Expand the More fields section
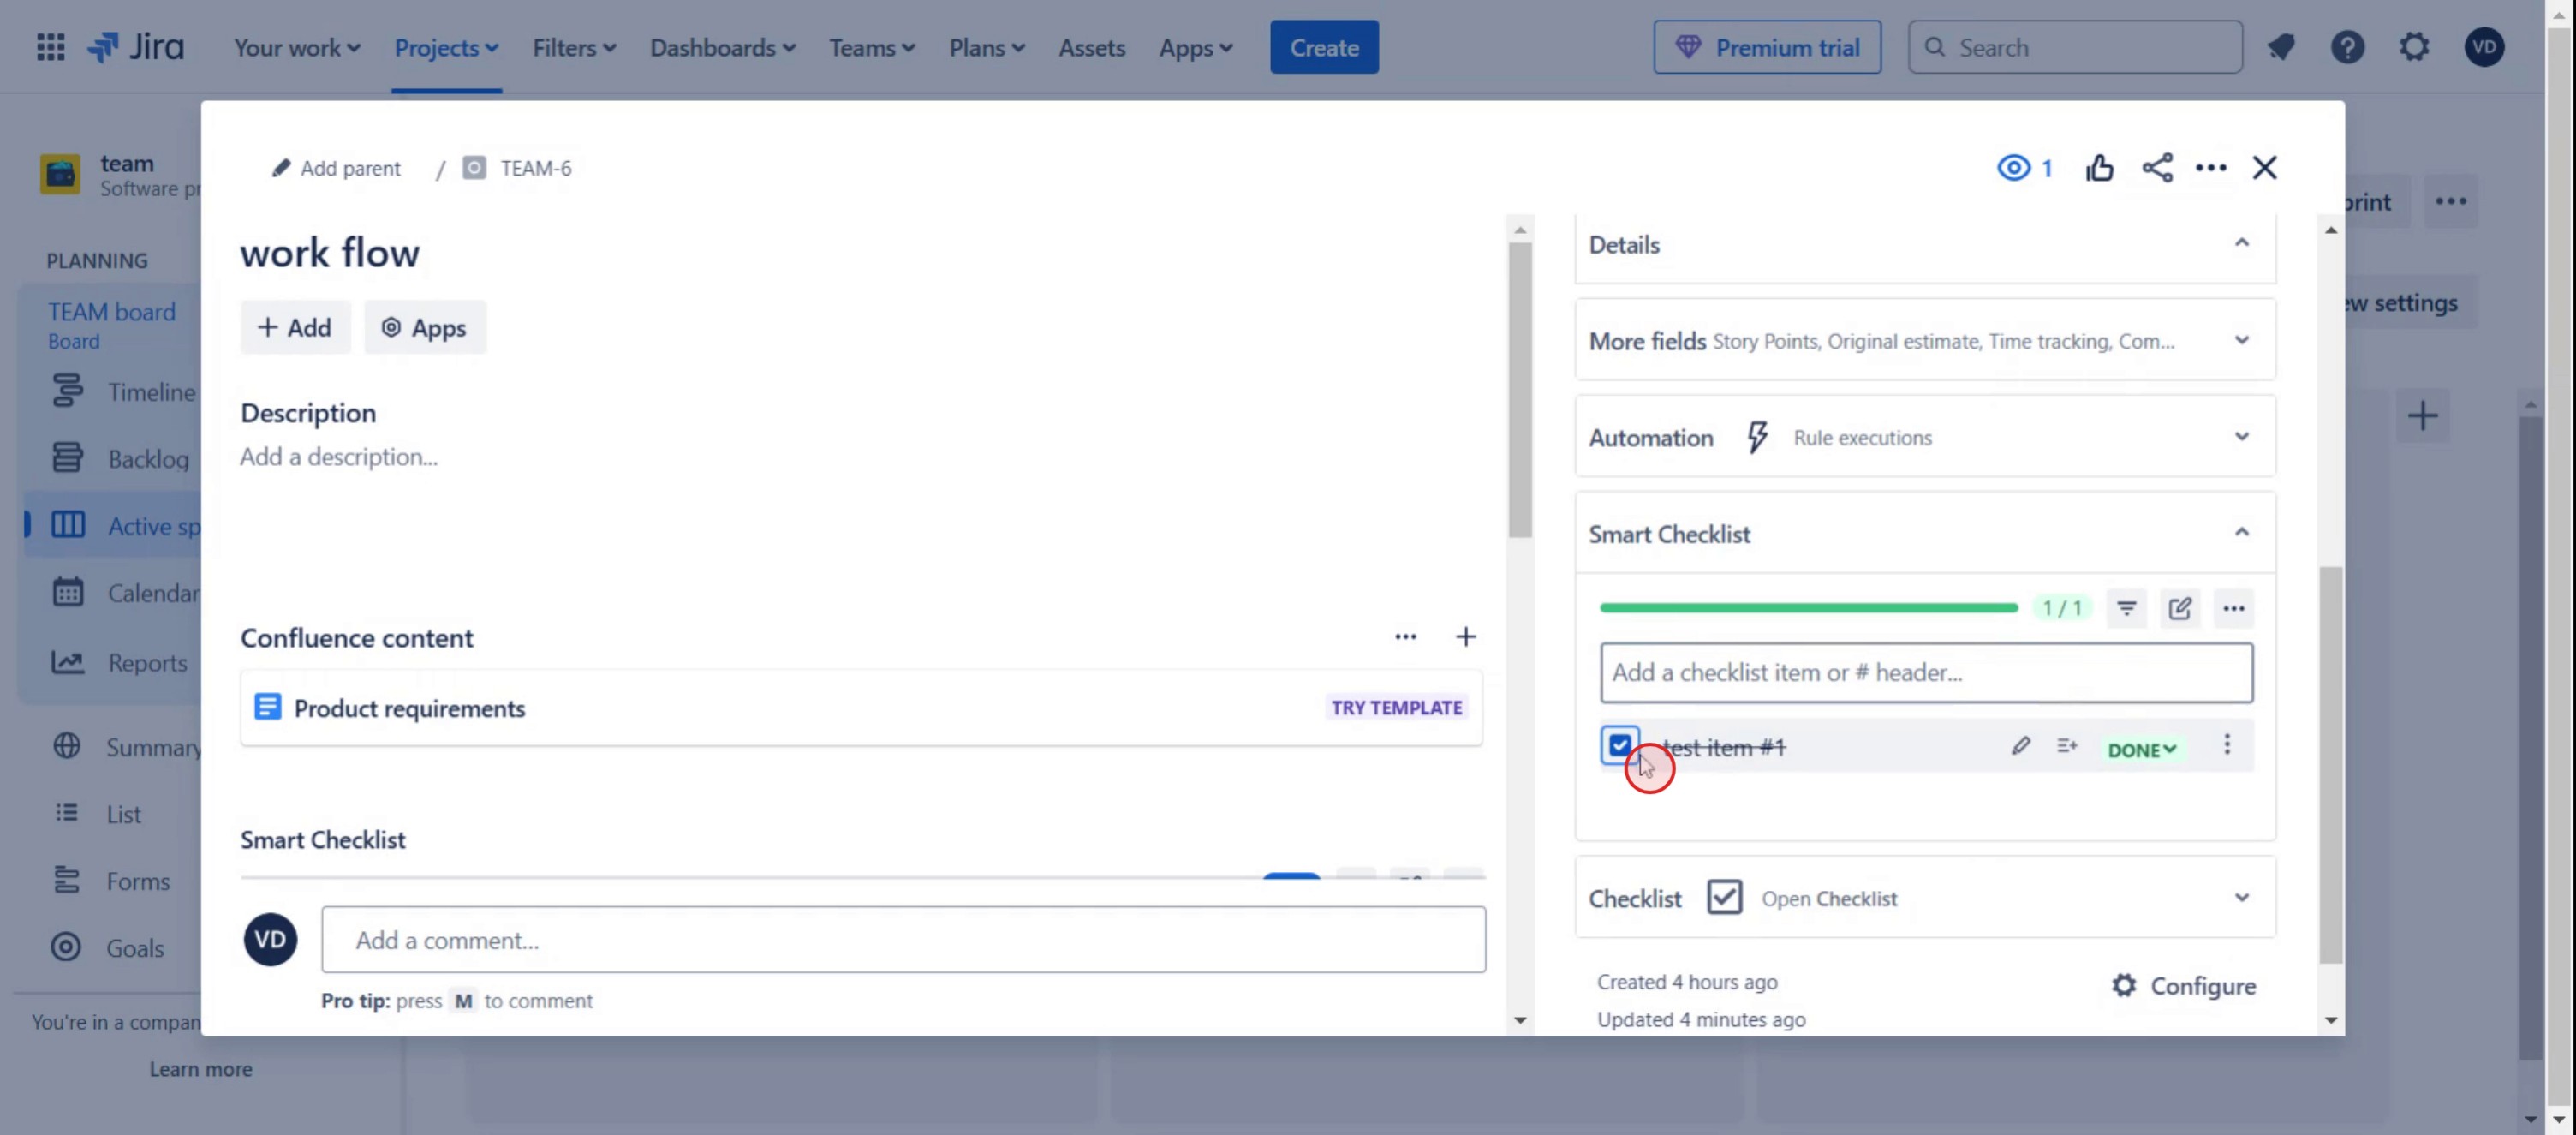Screen dimensions: 2576x1135 point(2241,340)
